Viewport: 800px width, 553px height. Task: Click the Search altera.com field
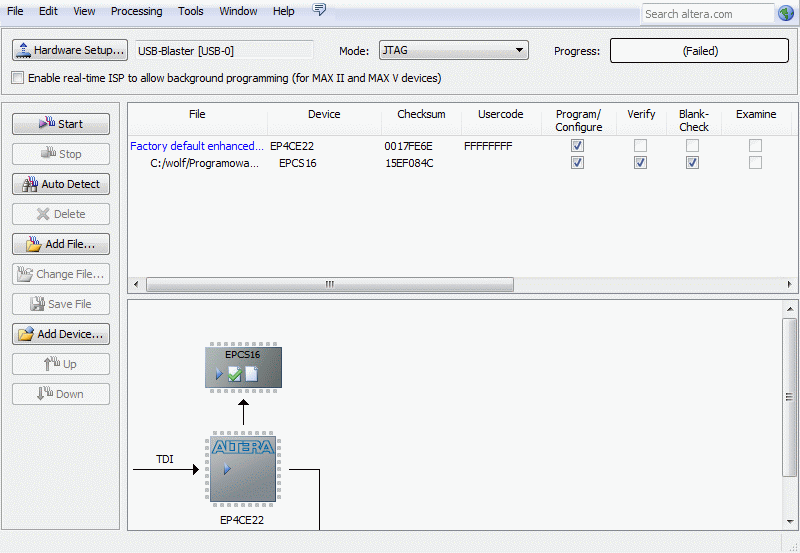[x=706, y=14]
